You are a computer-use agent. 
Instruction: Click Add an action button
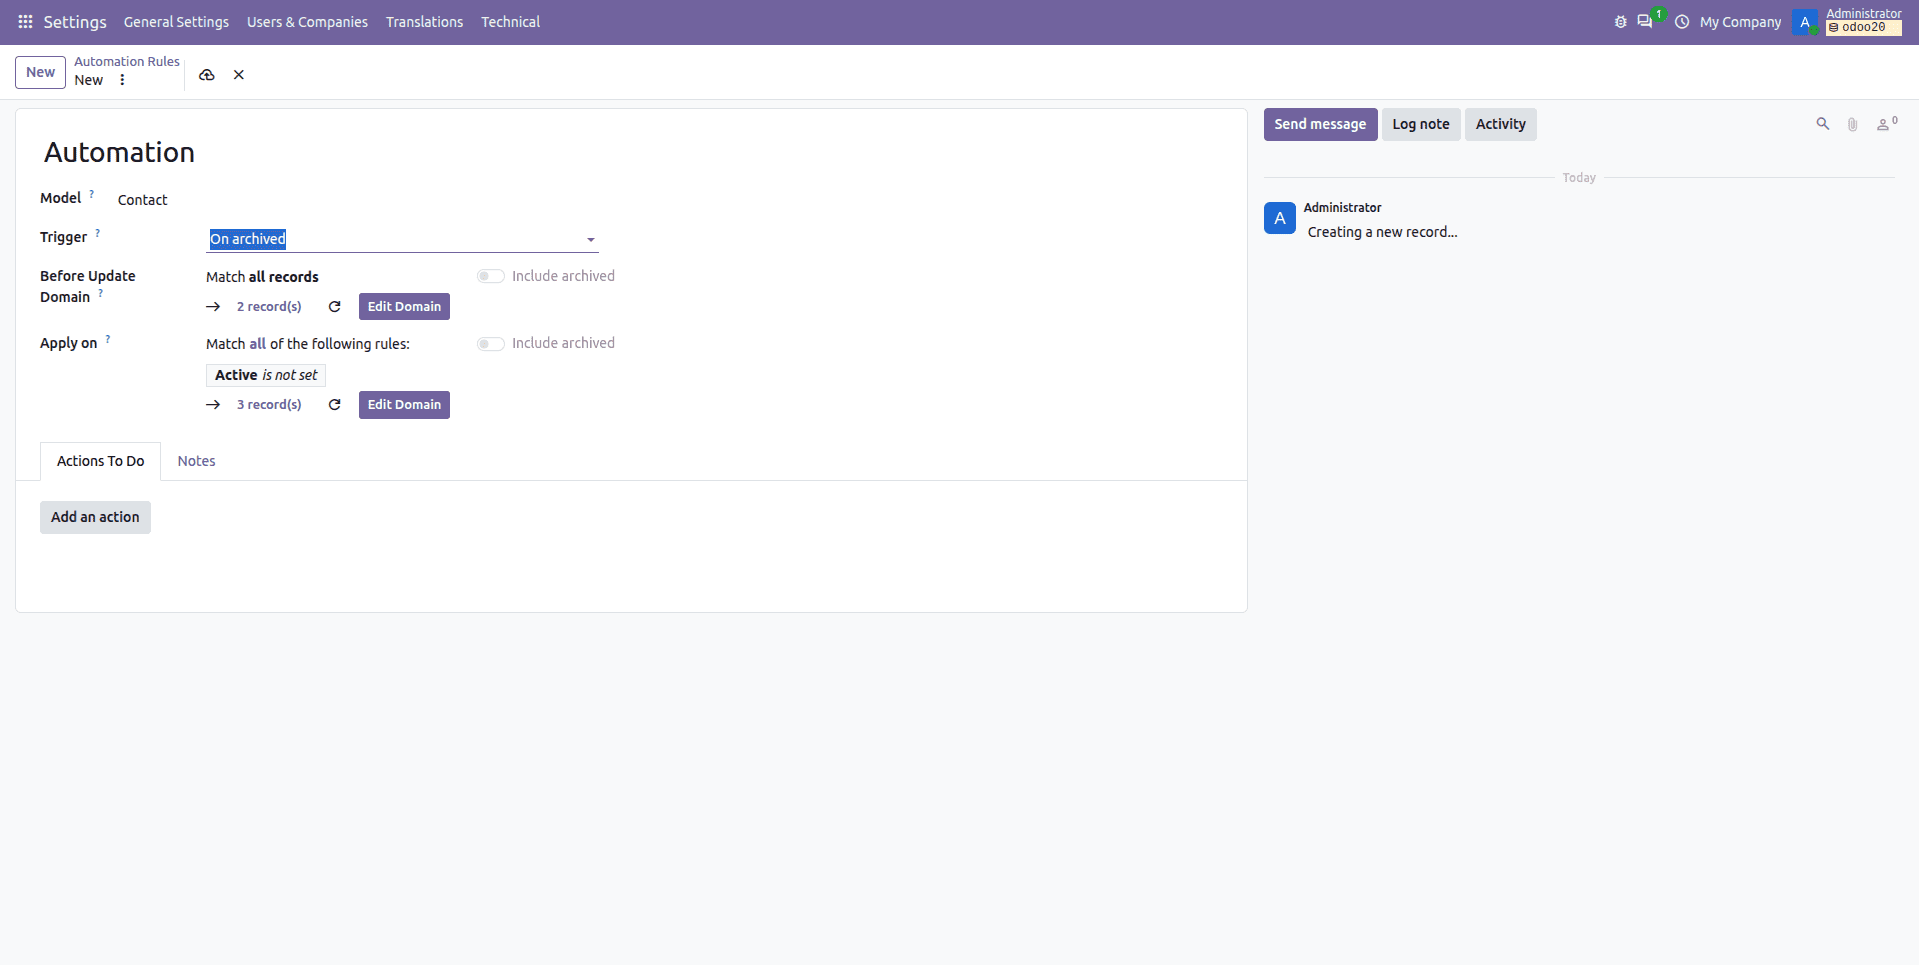[95, 517]
